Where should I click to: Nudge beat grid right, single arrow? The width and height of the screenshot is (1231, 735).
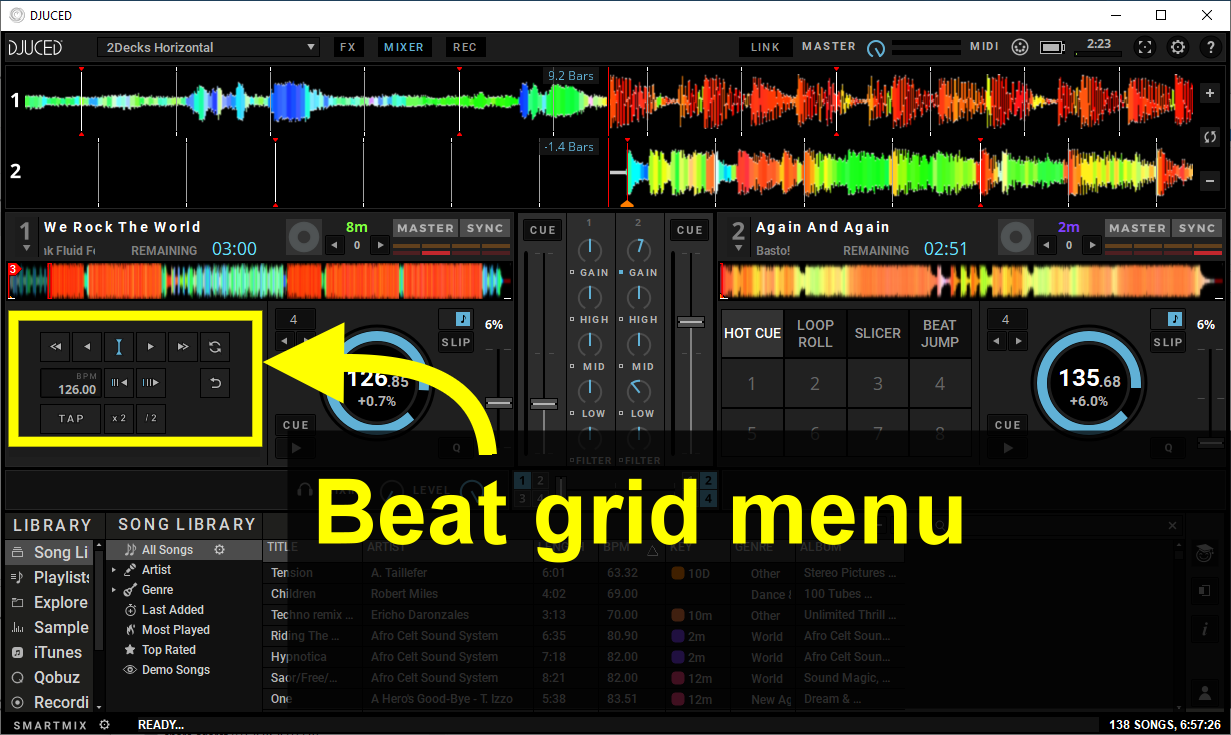151,347
